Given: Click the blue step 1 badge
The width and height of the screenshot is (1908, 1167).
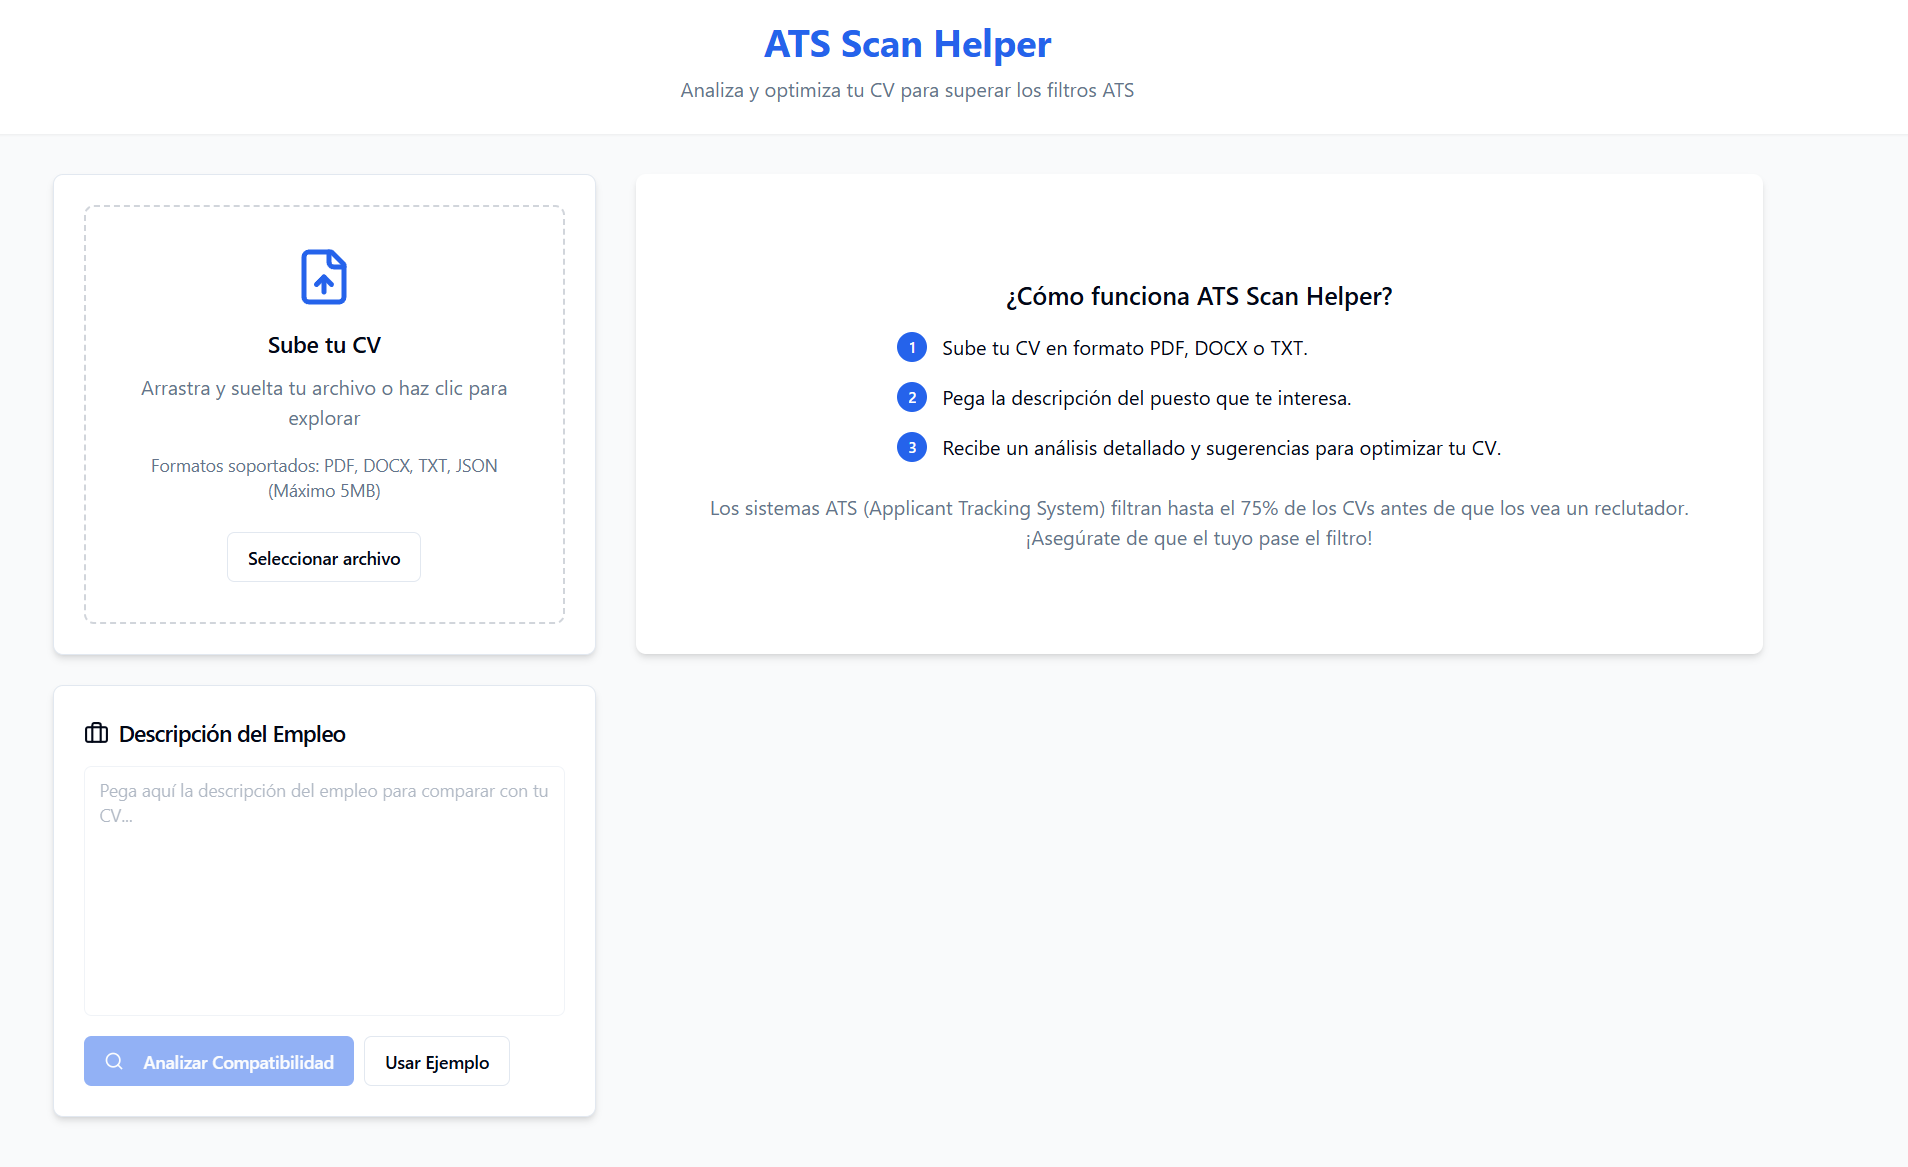Looking at the screenshot, I should 911,347.
